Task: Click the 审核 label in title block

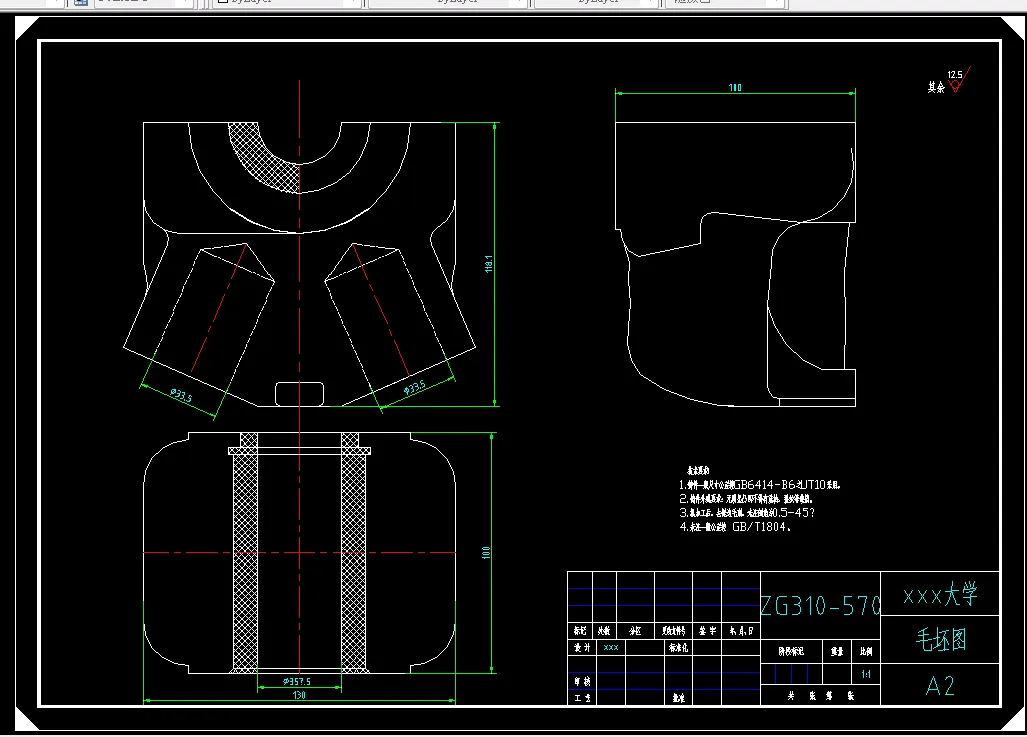Action: pos(582,681)
